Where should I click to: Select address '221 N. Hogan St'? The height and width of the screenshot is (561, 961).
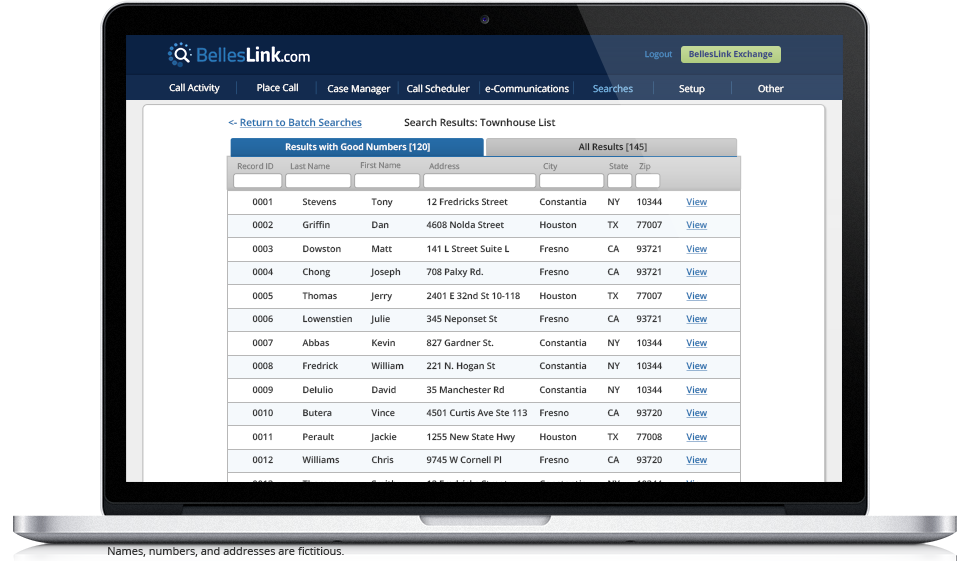coord(461,366)
